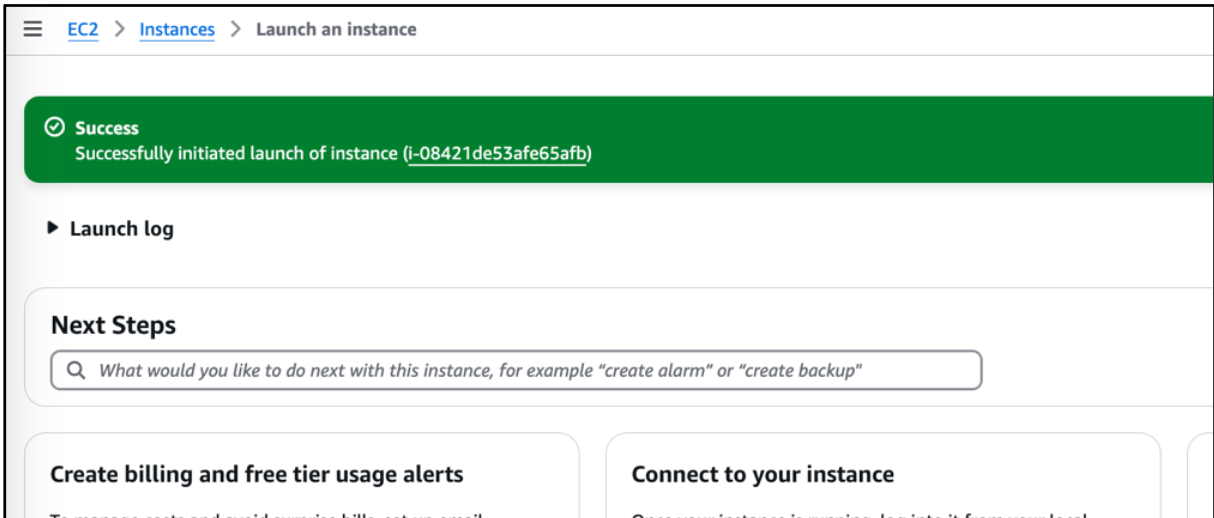
Task: Click the Successfully initiated launch message text
Action: (237, 154)
